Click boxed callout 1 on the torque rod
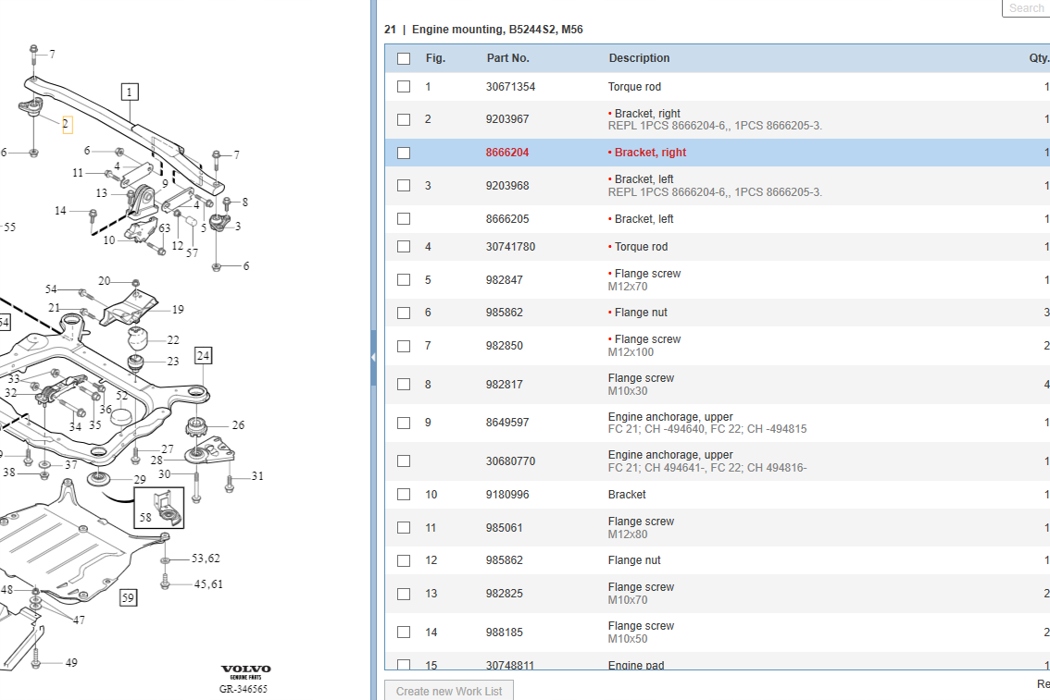 [130, 92]
